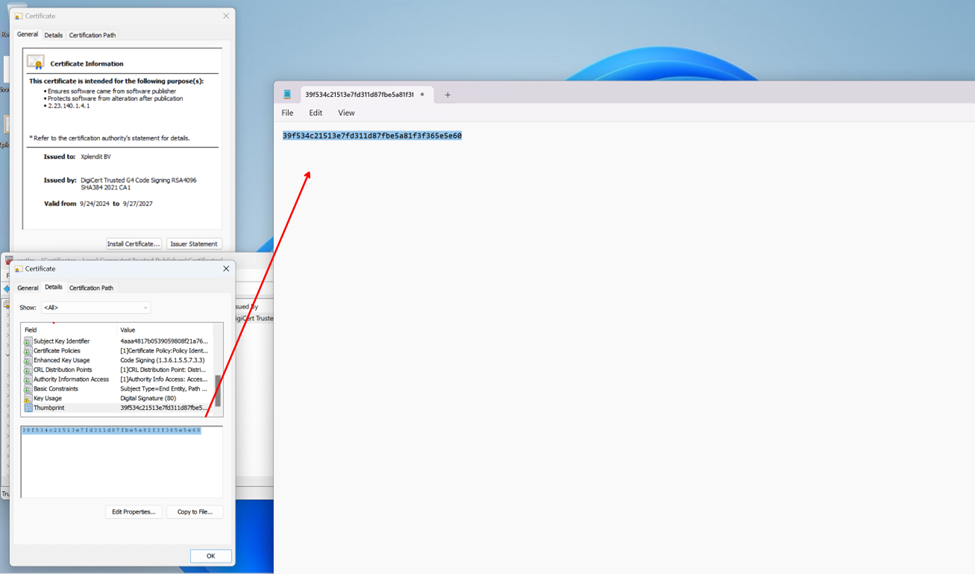Click the certificate ribbon icon in General tab

(x=36, y=62)
